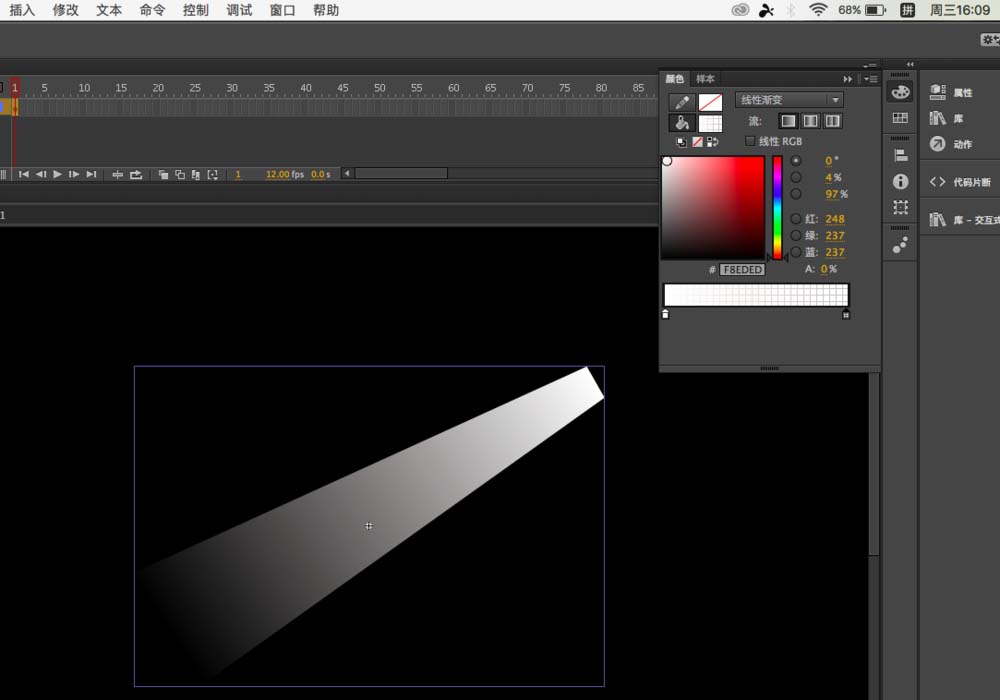Click the swap colors icon

[713, 142]
